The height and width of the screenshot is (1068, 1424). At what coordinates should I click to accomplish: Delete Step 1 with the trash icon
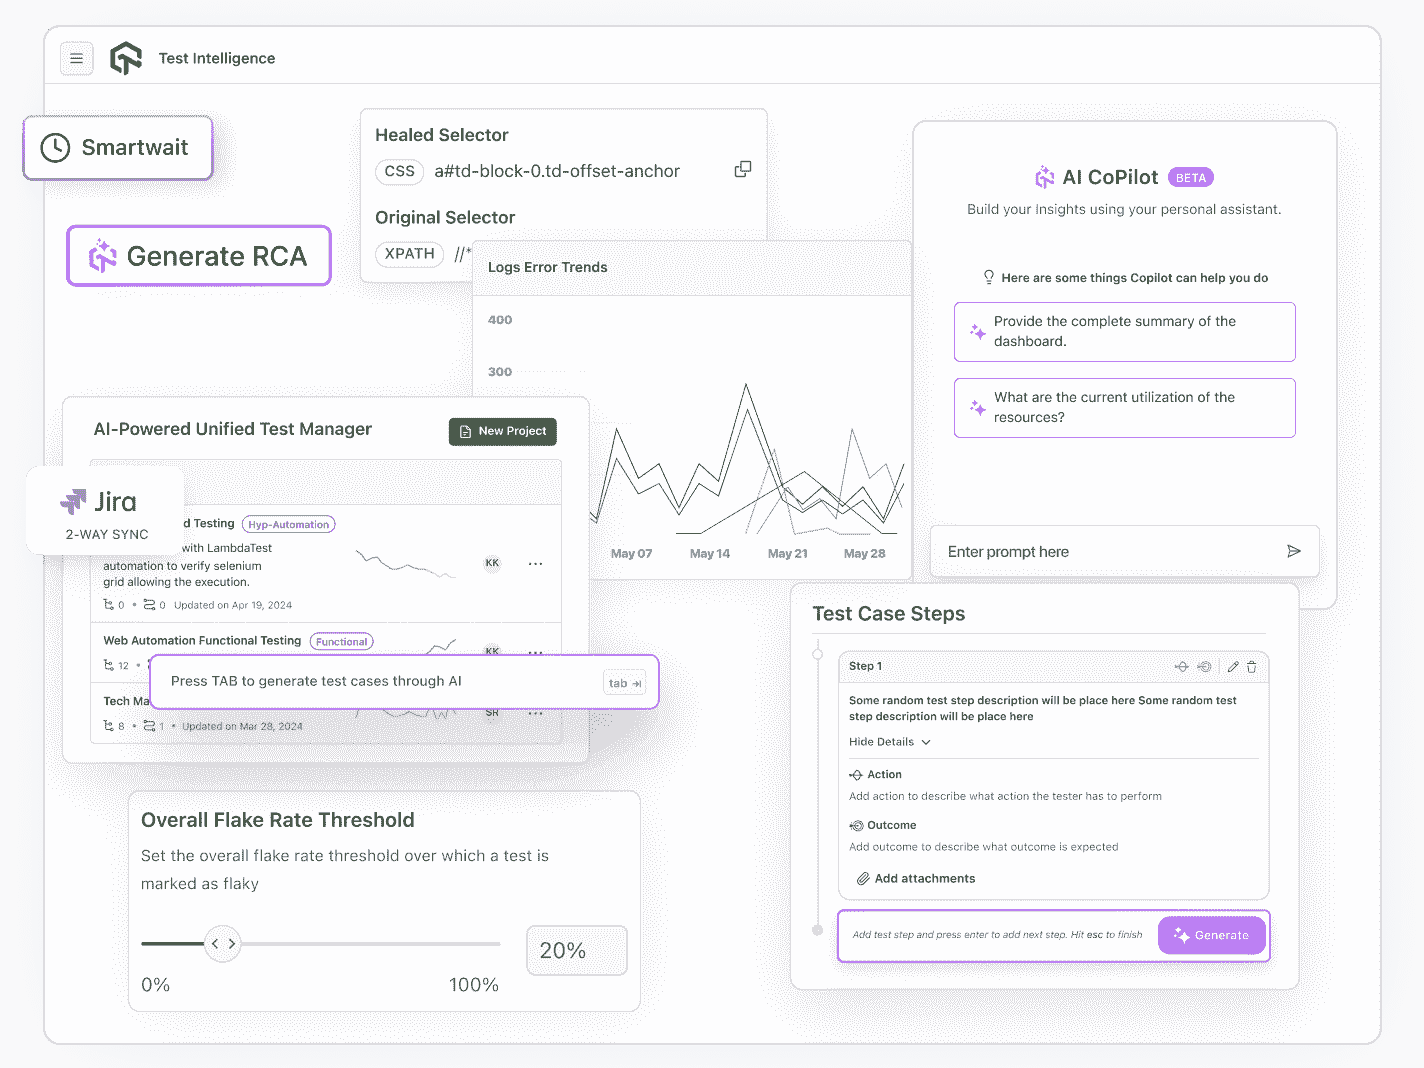click(x=1252, y=666)
